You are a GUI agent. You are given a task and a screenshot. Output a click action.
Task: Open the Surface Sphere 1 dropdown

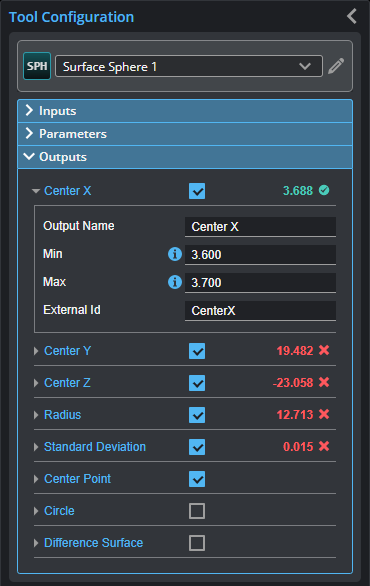coord(189,67)
